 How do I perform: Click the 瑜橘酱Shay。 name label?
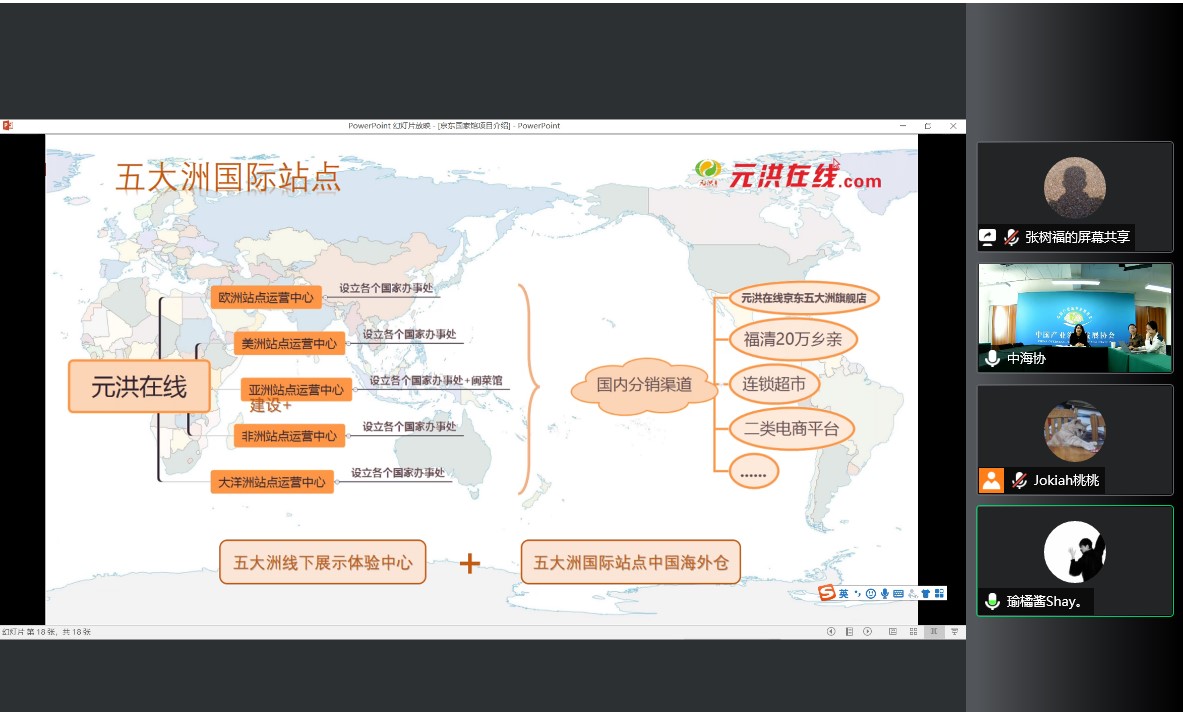(x=1045, y=601)
